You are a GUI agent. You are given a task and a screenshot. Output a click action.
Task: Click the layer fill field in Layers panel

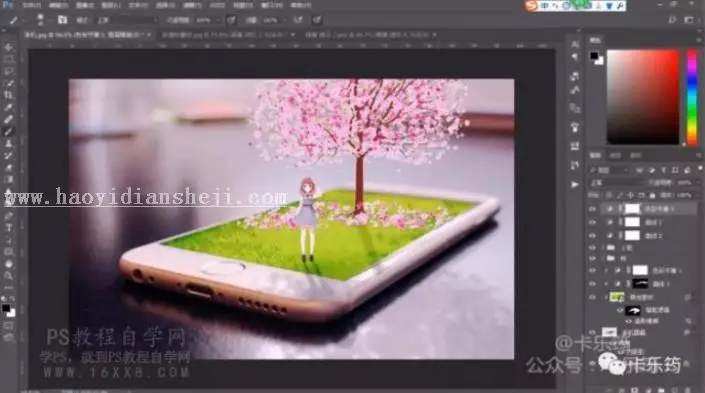pos(685,196)
